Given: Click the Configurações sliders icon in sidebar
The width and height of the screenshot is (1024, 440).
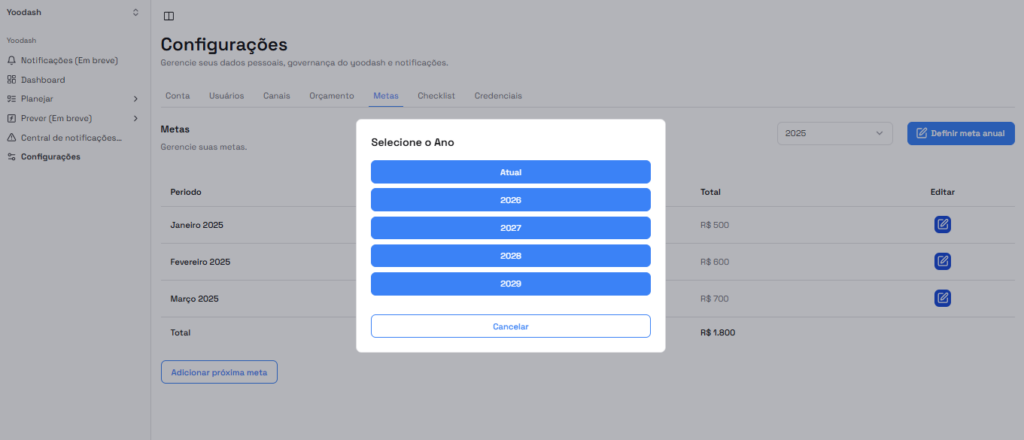Looking at the screenshot, I should pos(12,157).
